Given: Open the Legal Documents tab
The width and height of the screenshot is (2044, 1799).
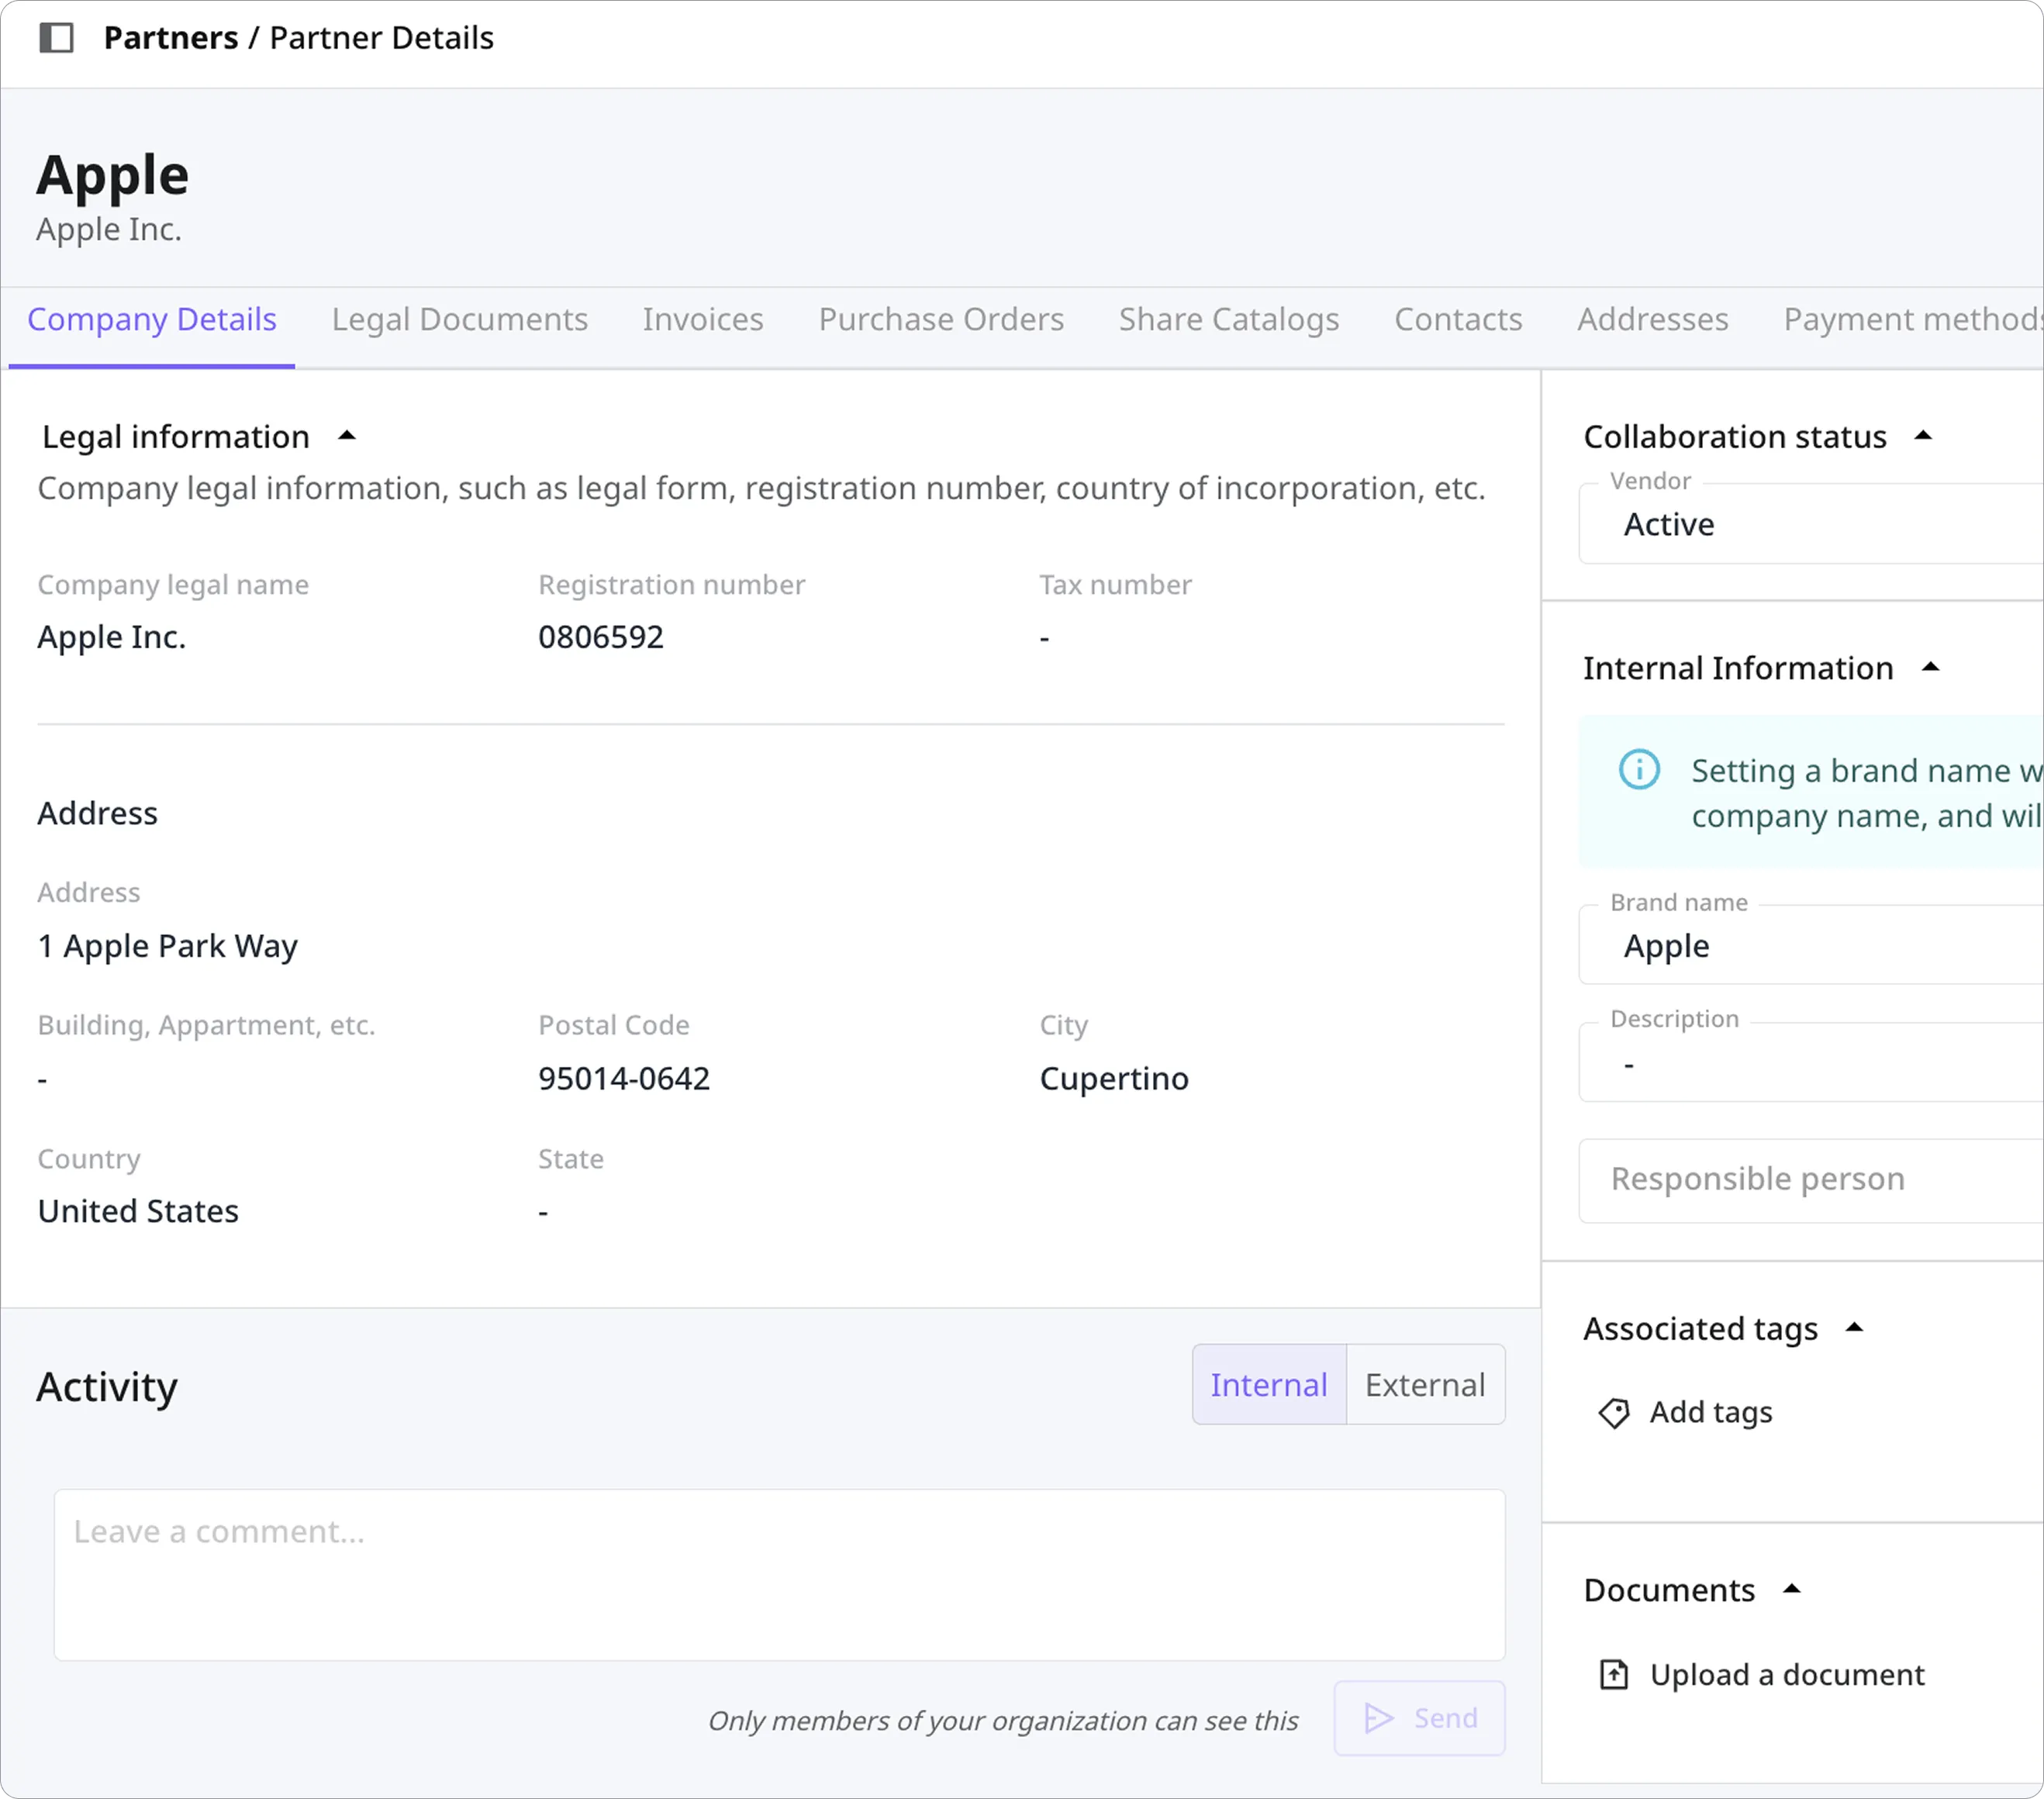Looking at the screenshot, I should pyautogui.click(x=460, y=319).
